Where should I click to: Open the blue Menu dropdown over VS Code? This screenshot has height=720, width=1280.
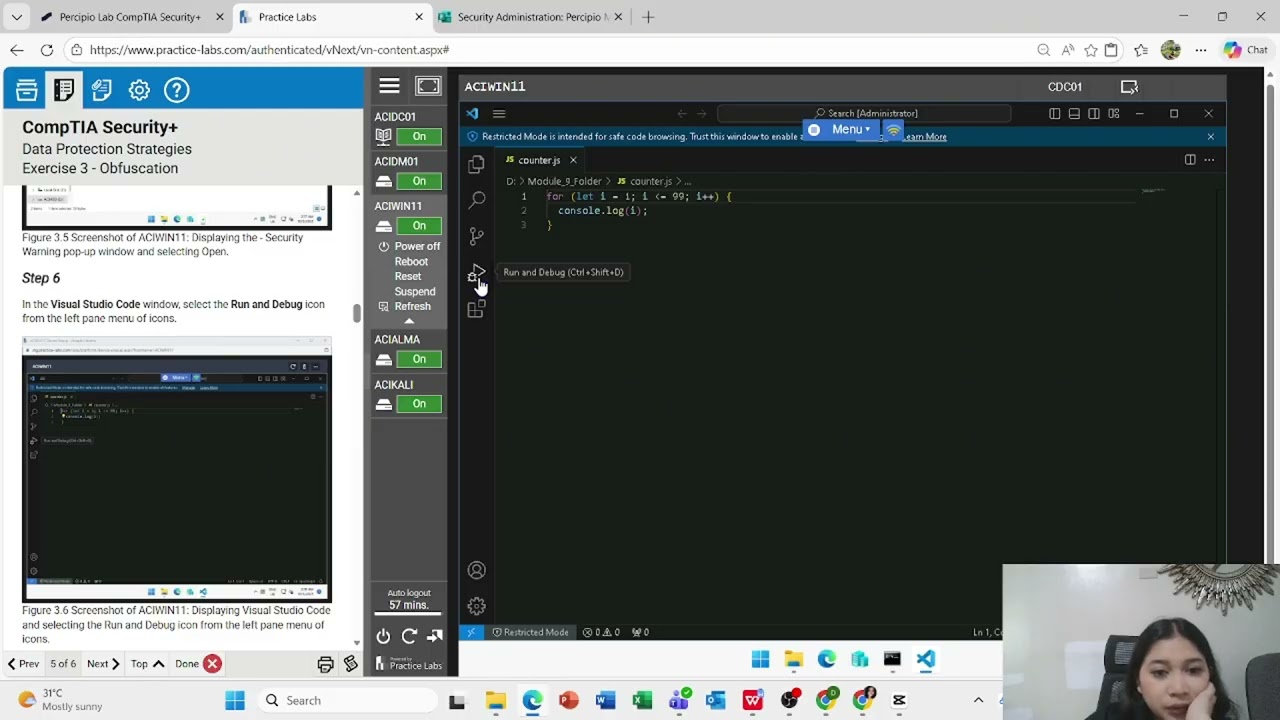[x=840, y=129]
